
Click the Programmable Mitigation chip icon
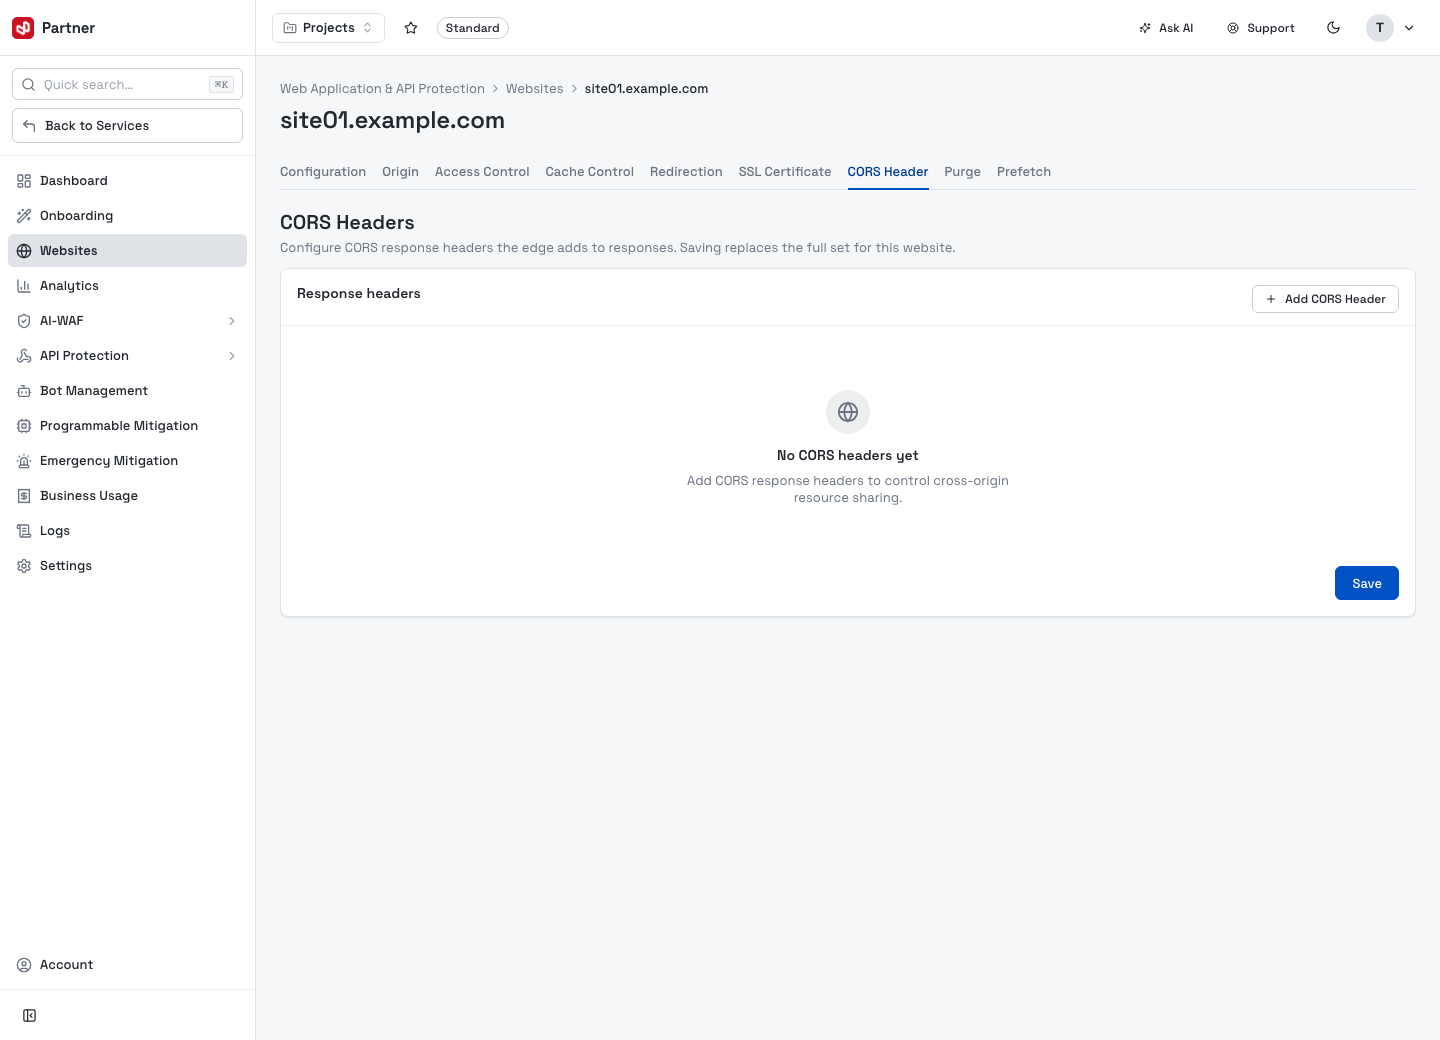[x=24, y=426]
